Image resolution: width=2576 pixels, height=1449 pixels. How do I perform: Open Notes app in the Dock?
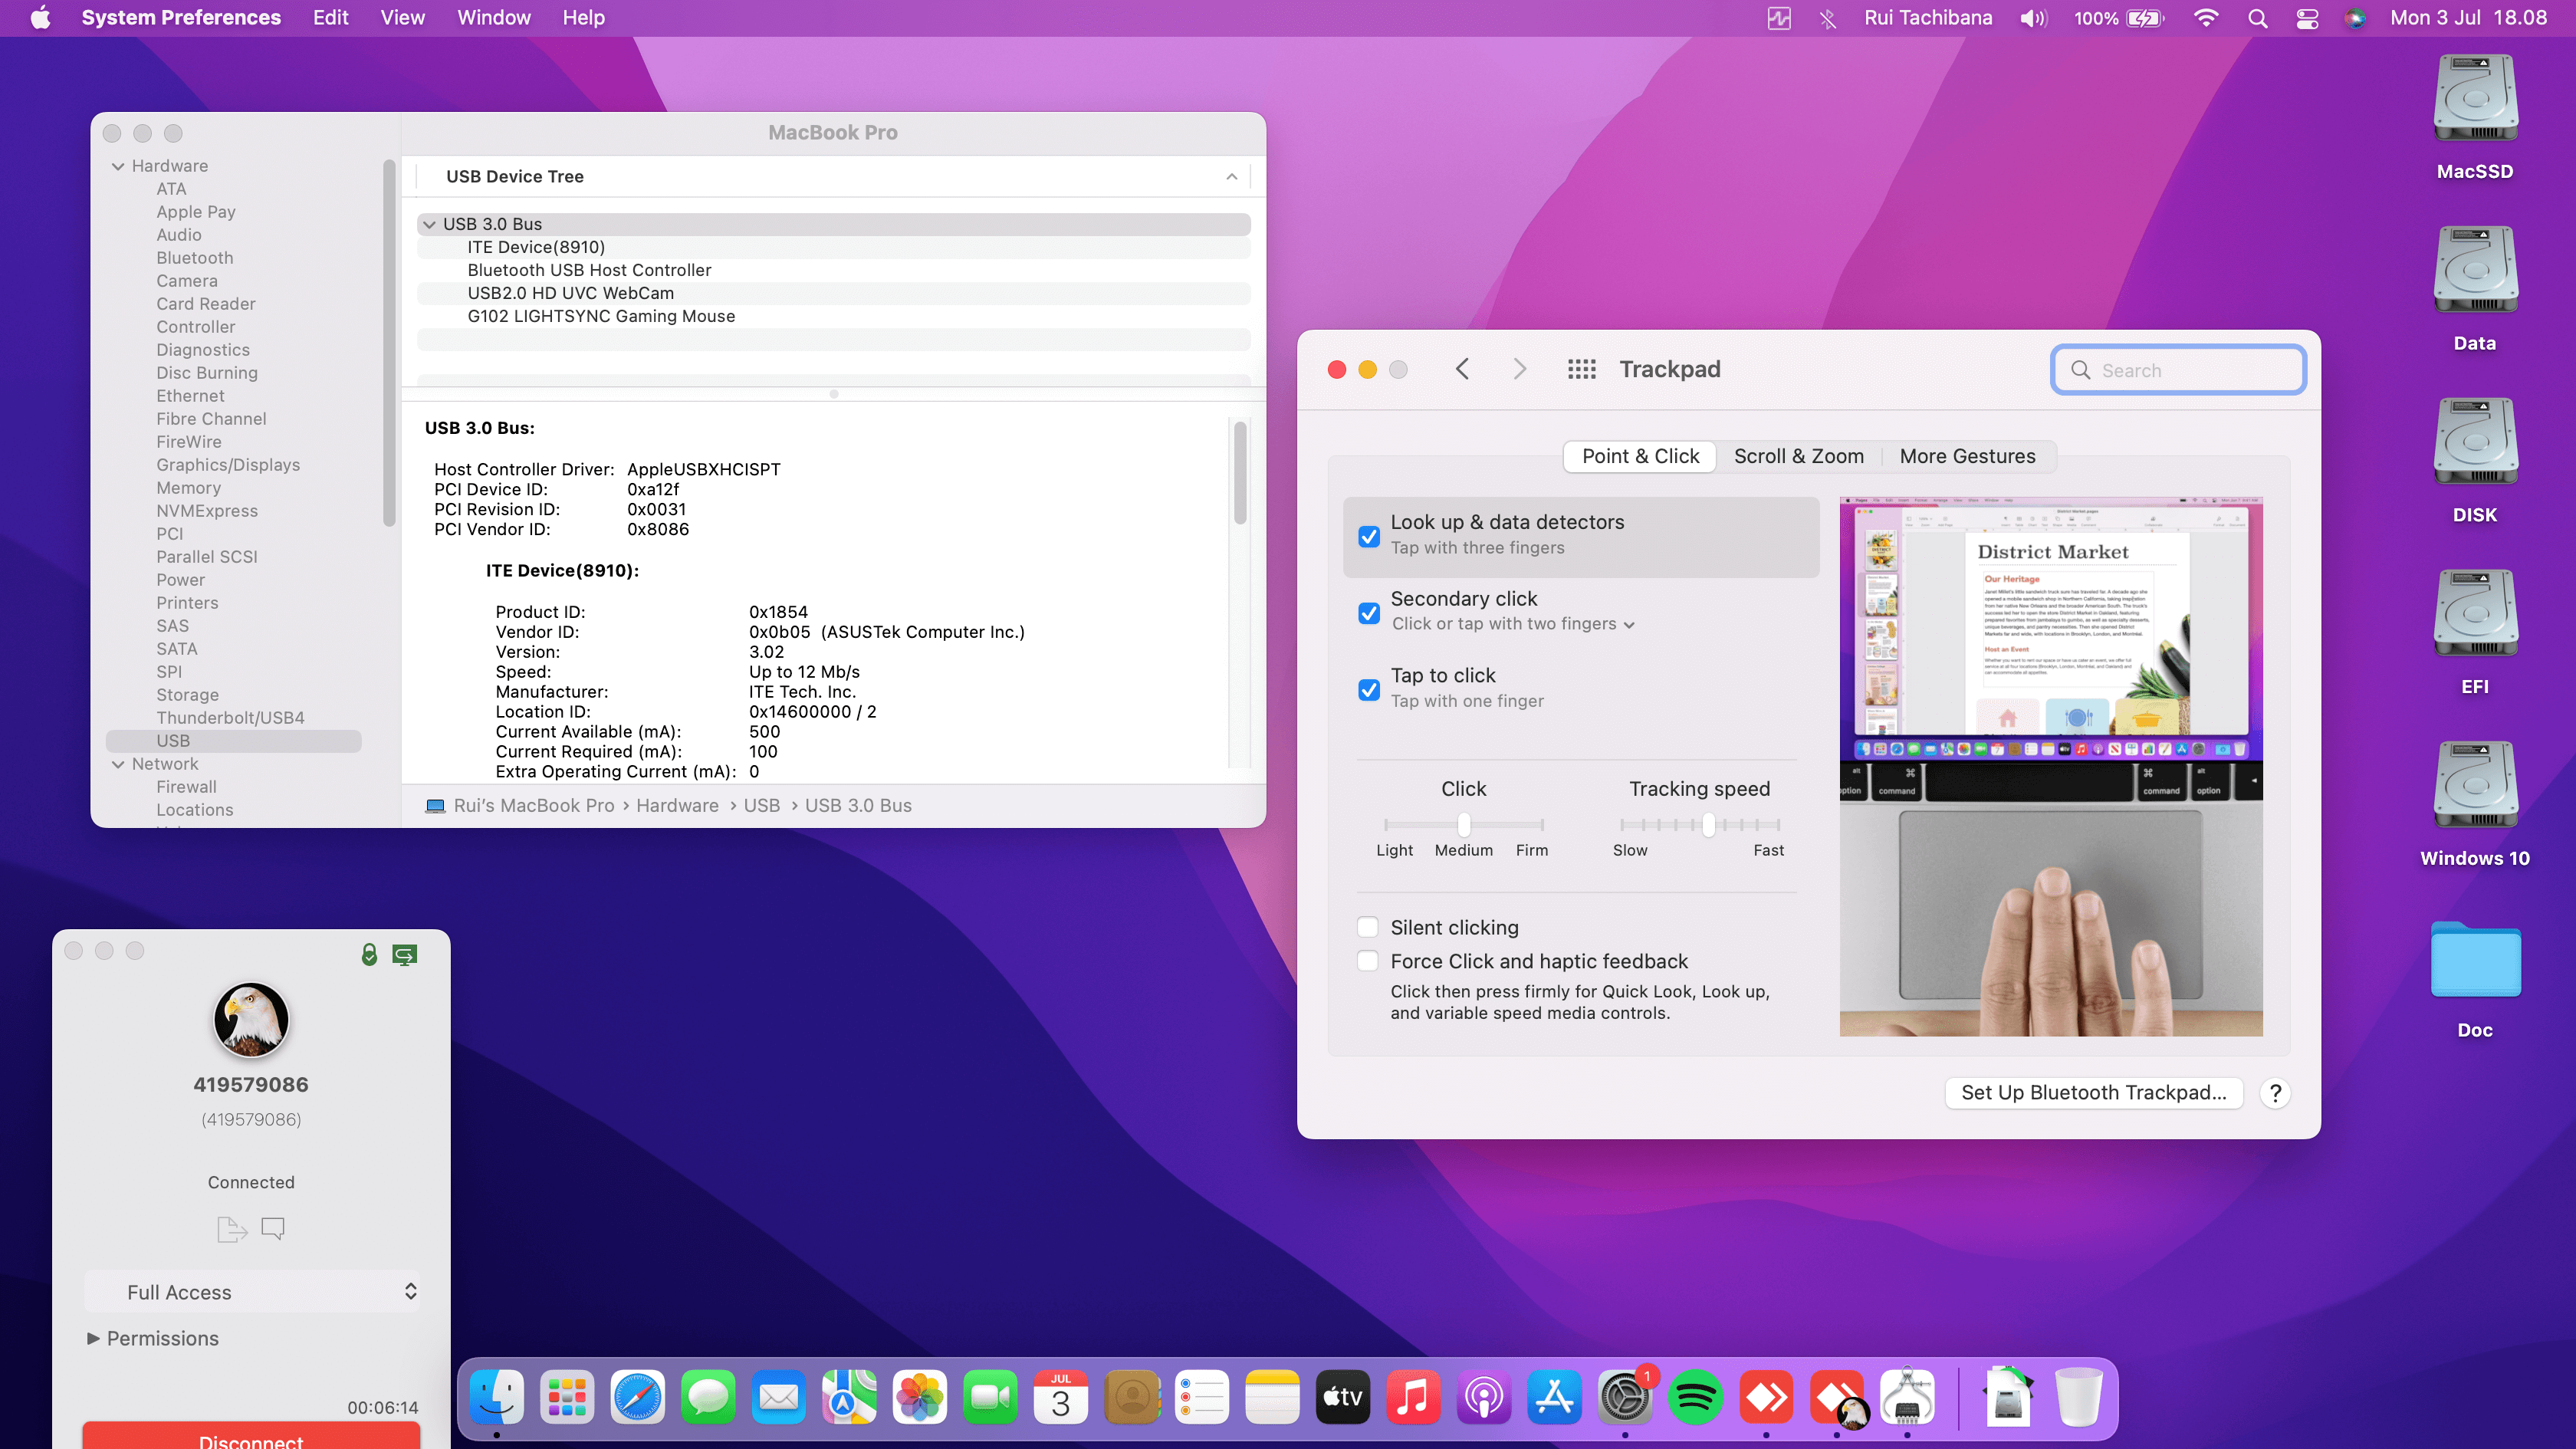coord(1272,1397)
